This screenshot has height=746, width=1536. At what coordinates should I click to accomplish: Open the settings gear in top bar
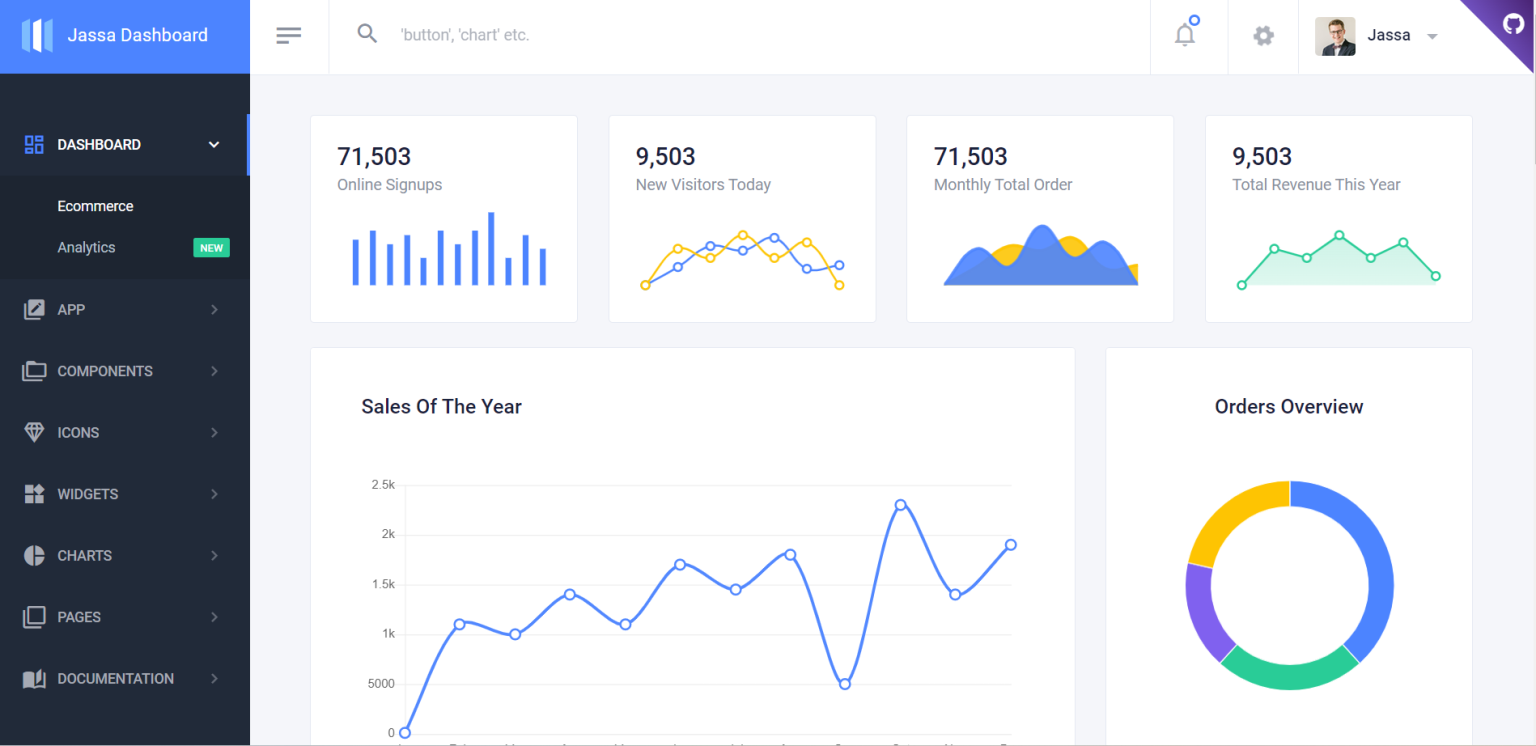click(x=1263, y=35)
